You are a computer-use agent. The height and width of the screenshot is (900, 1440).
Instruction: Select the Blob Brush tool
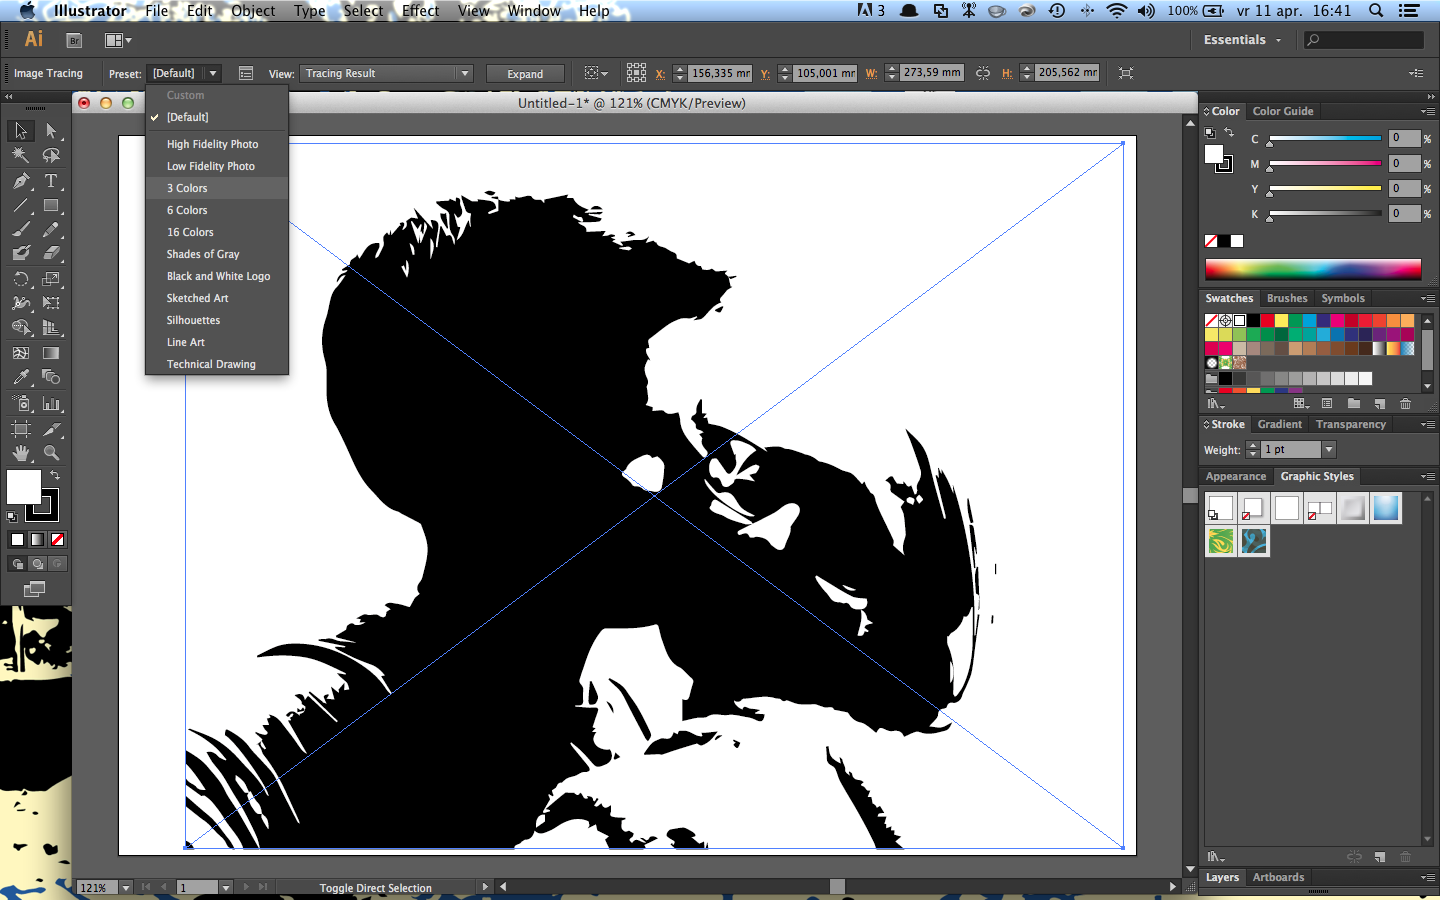coord(21,253)
